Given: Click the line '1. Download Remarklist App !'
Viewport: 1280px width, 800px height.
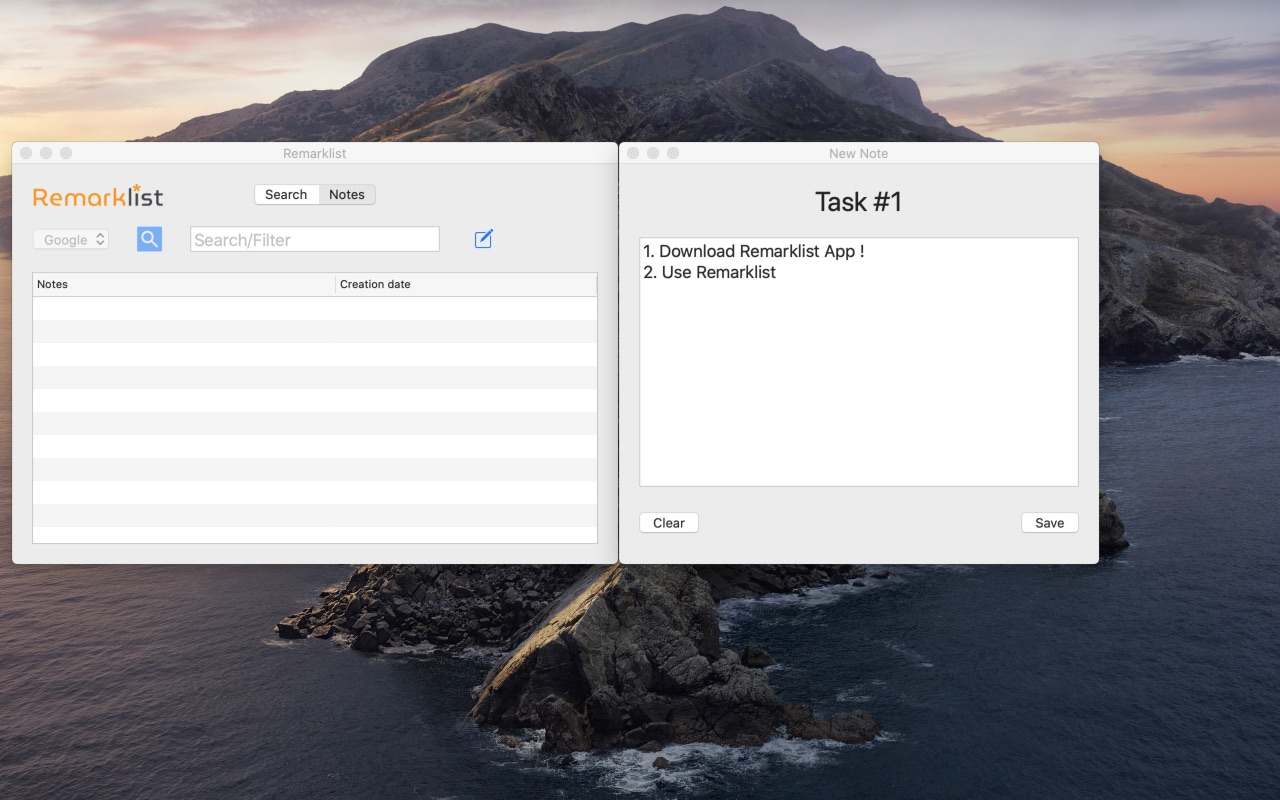Looking at the screenshot, I should point(754,251).
